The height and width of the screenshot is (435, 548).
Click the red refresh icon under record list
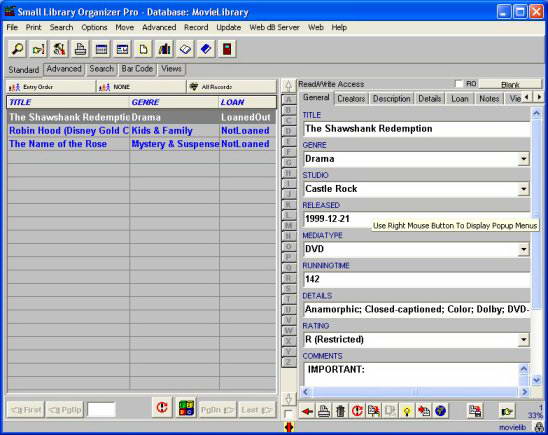(x=162, y=407)
